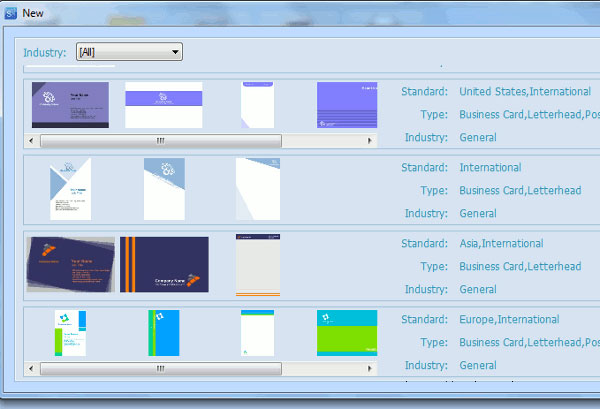Select light blue vertical card back thumbnail
Screen dimensions: 600x409
164,189
